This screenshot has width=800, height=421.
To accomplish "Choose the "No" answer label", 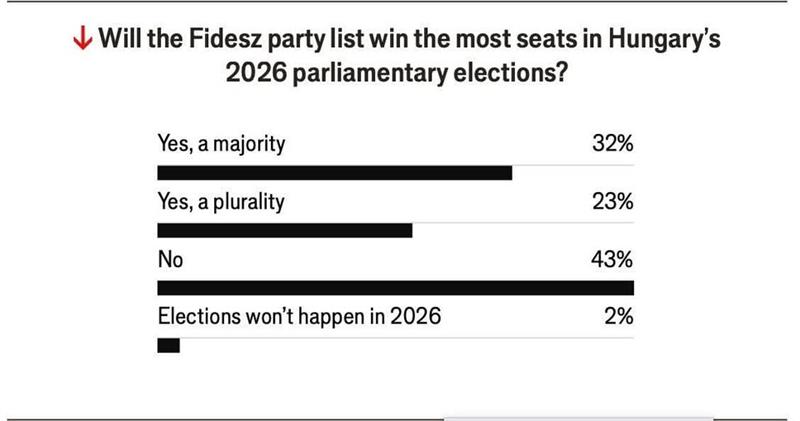I will click(169, 259).
